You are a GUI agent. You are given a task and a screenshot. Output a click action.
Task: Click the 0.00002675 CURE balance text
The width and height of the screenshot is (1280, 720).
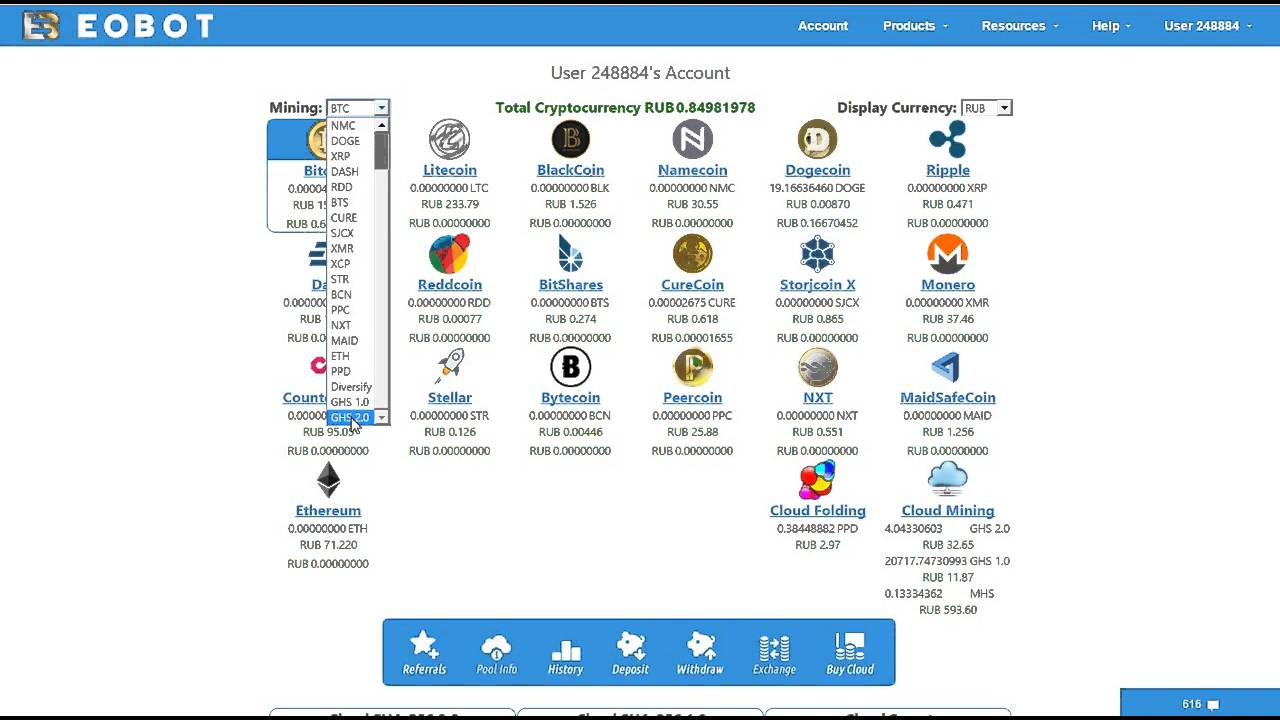tap(692, 303)
